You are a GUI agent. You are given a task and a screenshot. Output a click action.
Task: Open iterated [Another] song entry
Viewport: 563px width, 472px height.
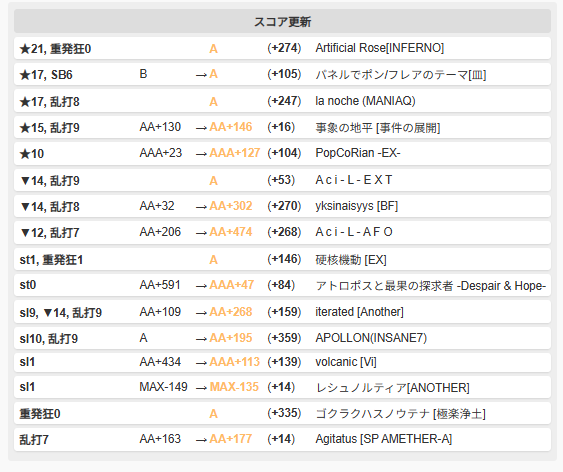[359, 312]
